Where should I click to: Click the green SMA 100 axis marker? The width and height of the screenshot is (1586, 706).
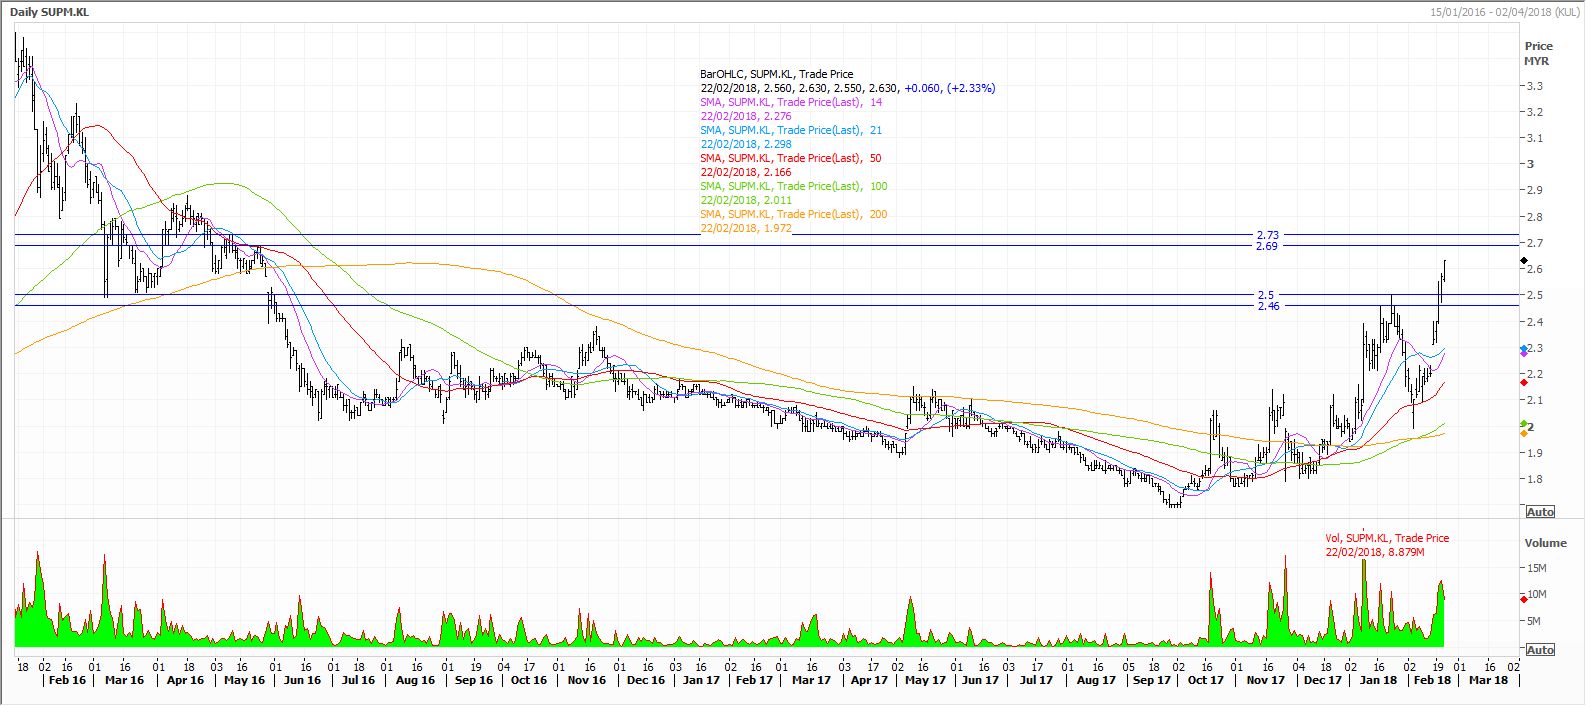pyautogui.click(x=1523, y=425)
